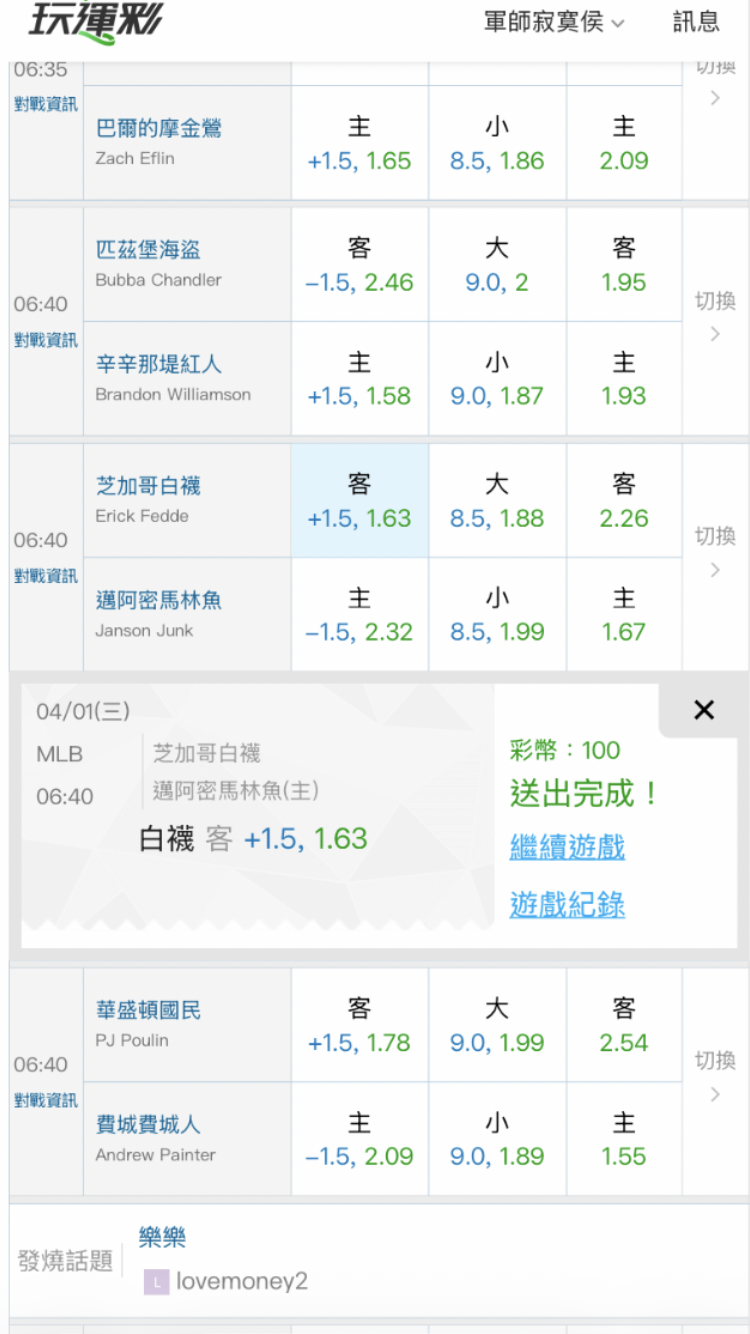Open 對戰資訊 for Pirates vs Reds
This screenshot has width=750, height=1334.
point(46,340)
